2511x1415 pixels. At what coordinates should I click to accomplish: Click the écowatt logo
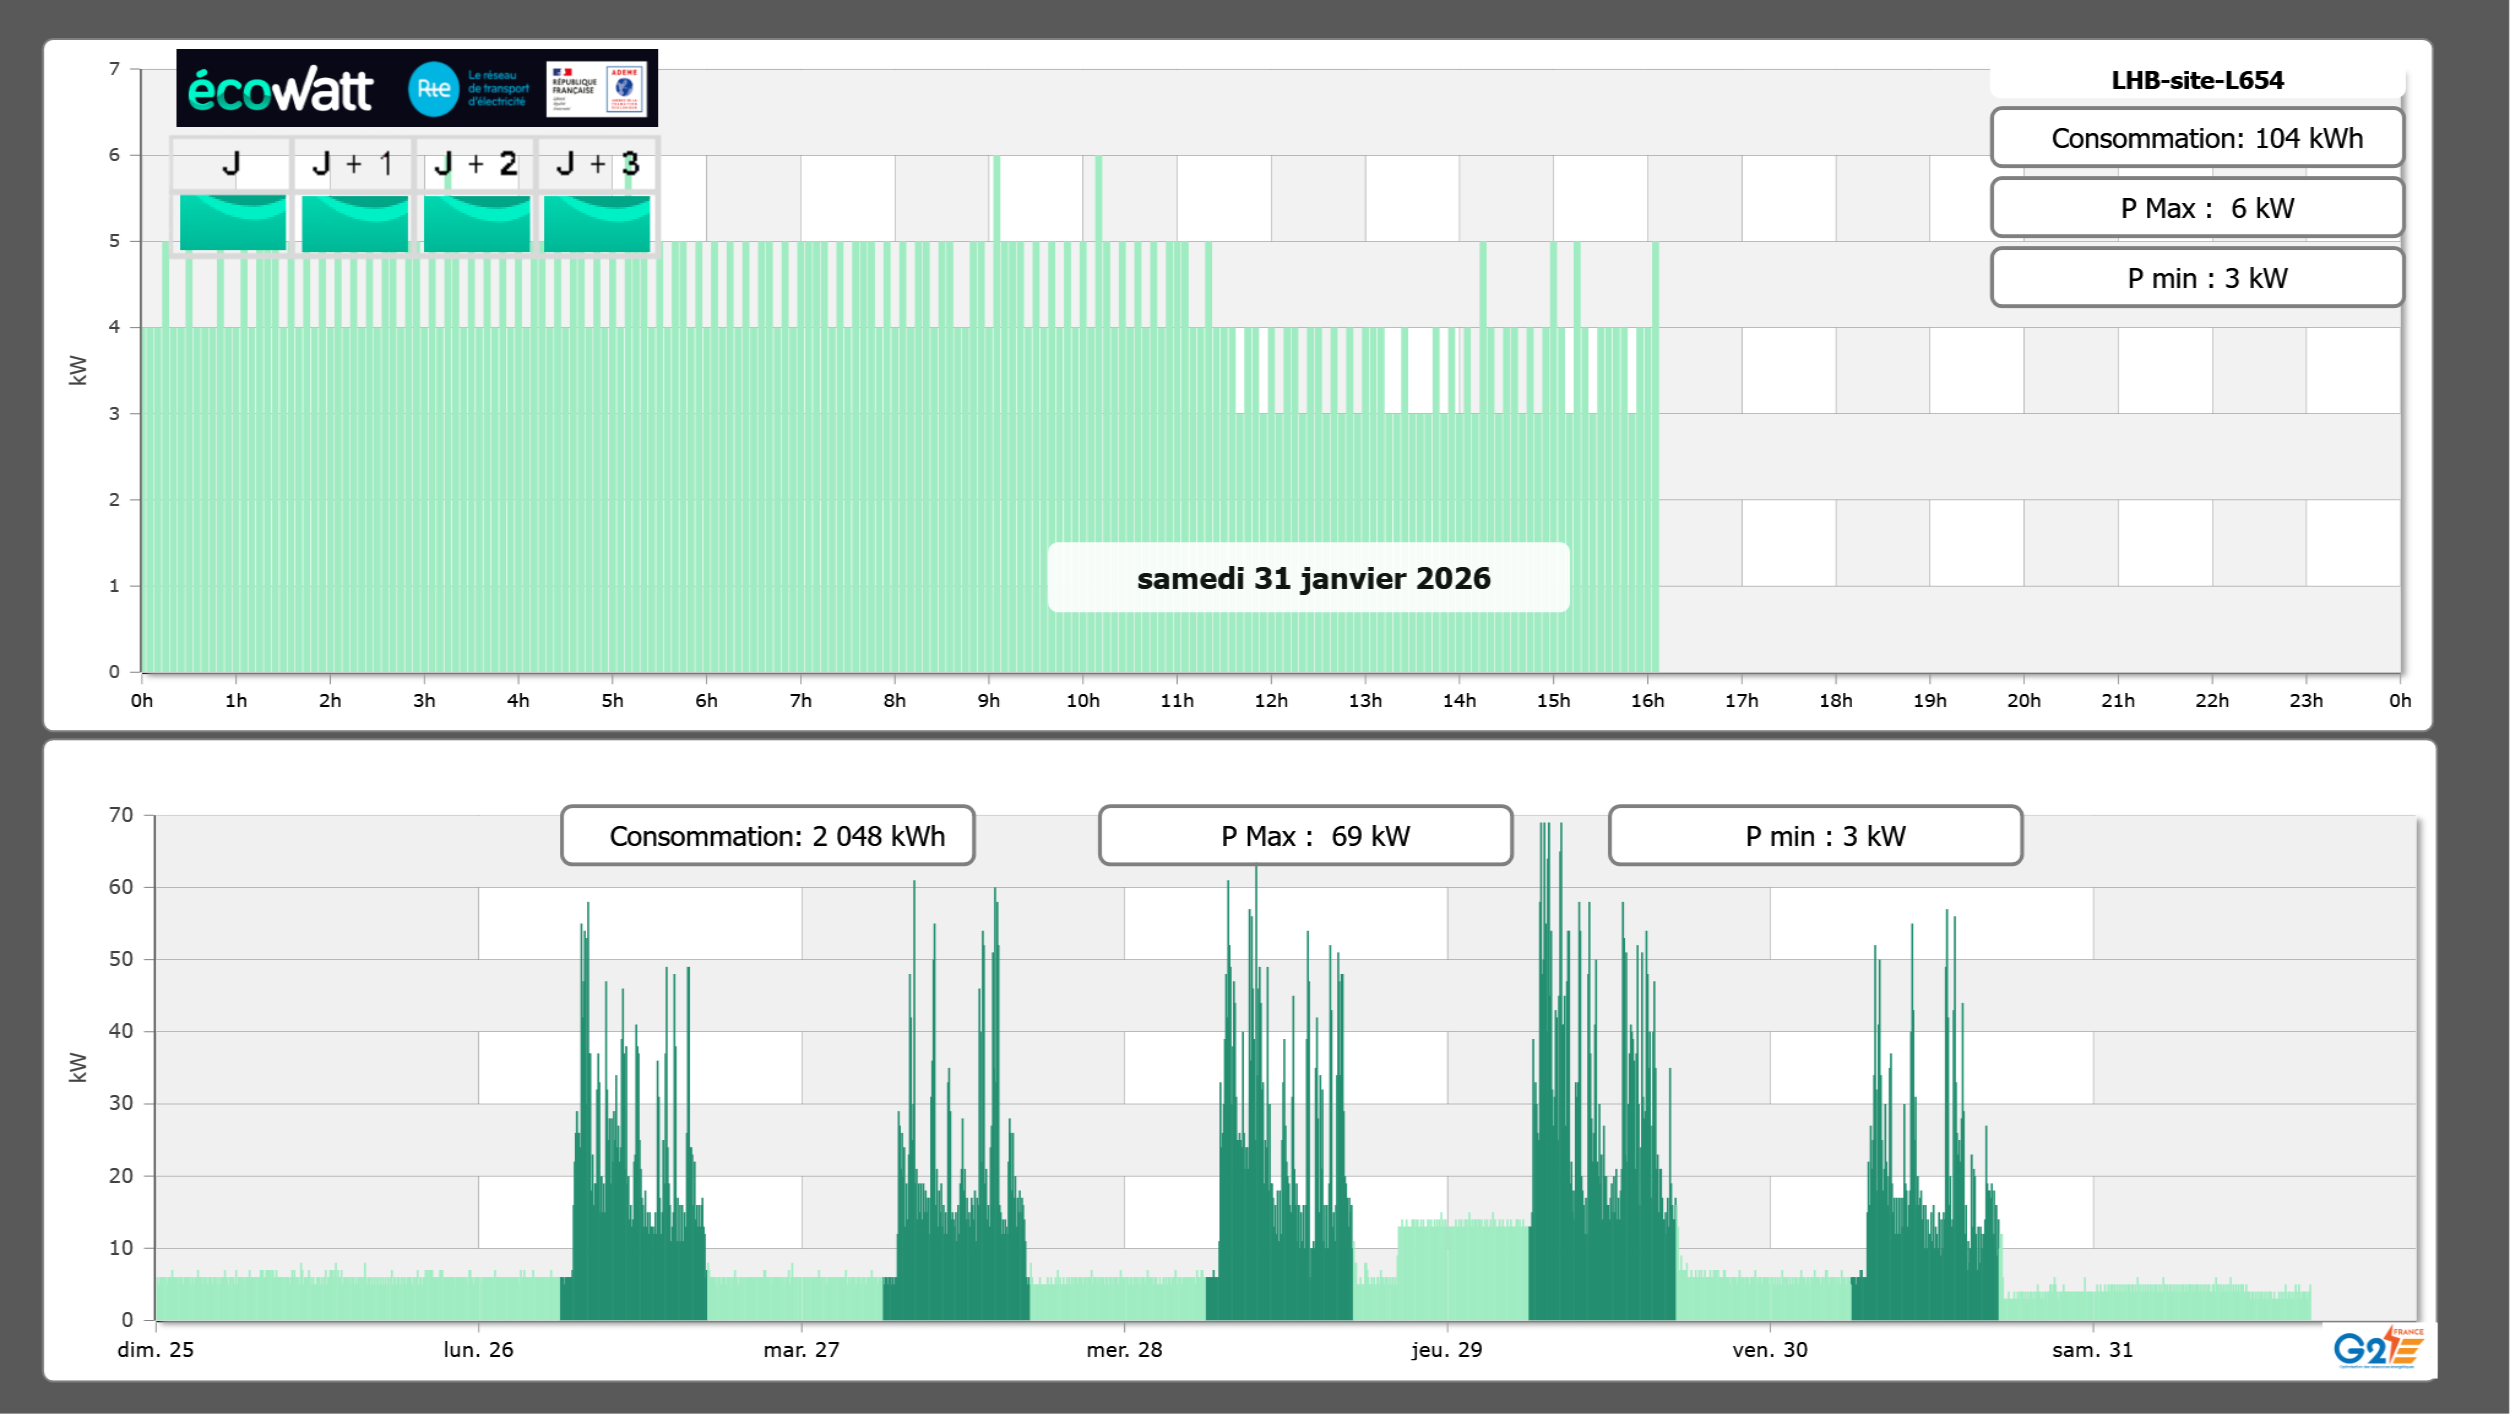280,90
